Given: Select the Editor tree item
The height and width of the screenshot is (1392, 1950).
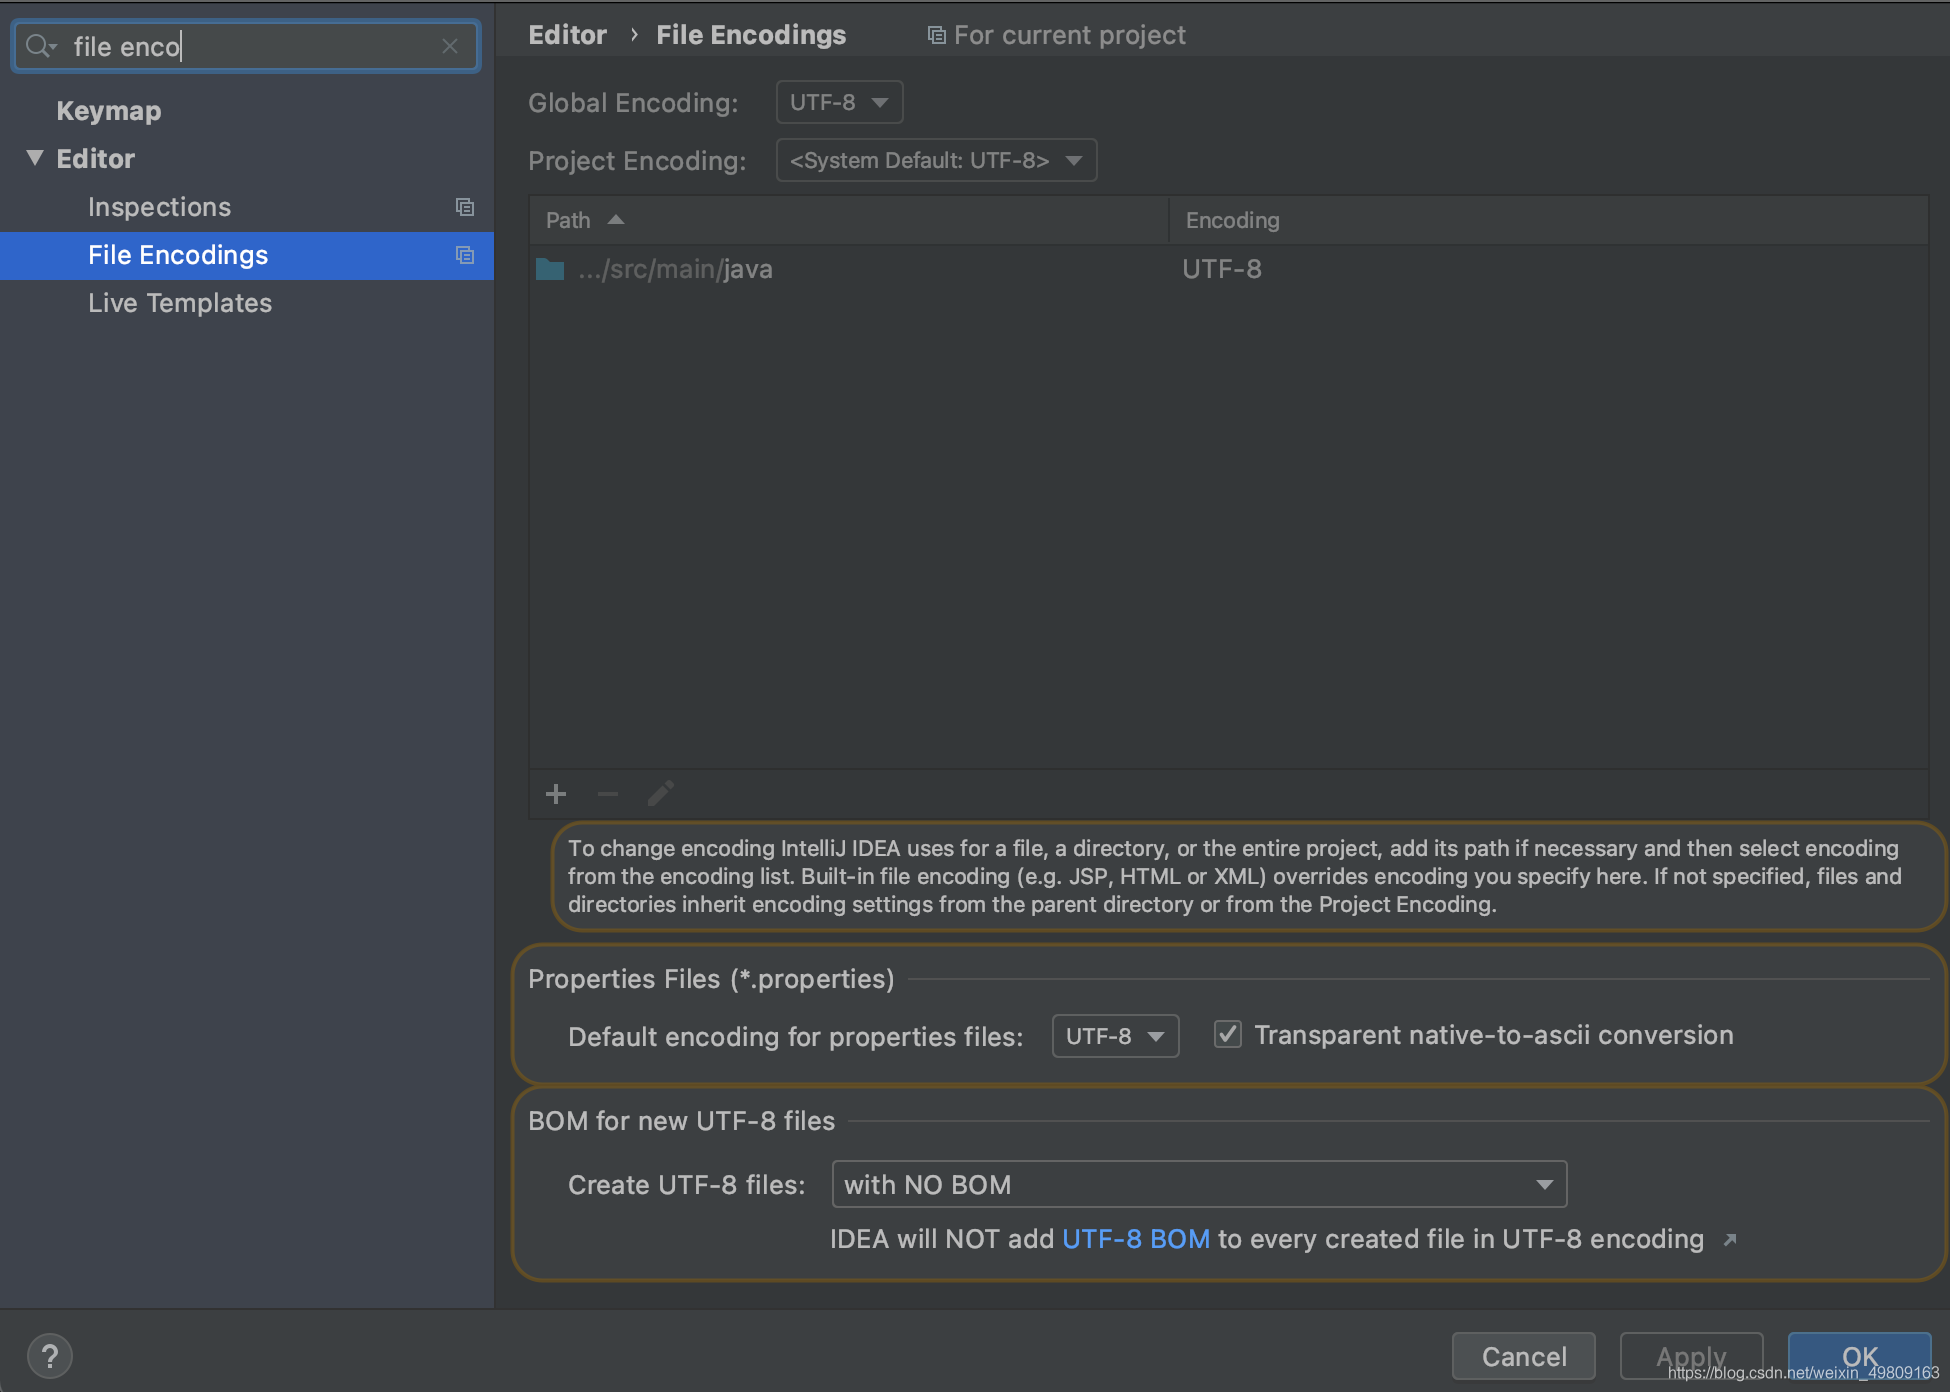Looking at the screenshot, I should tap(93, 158).
